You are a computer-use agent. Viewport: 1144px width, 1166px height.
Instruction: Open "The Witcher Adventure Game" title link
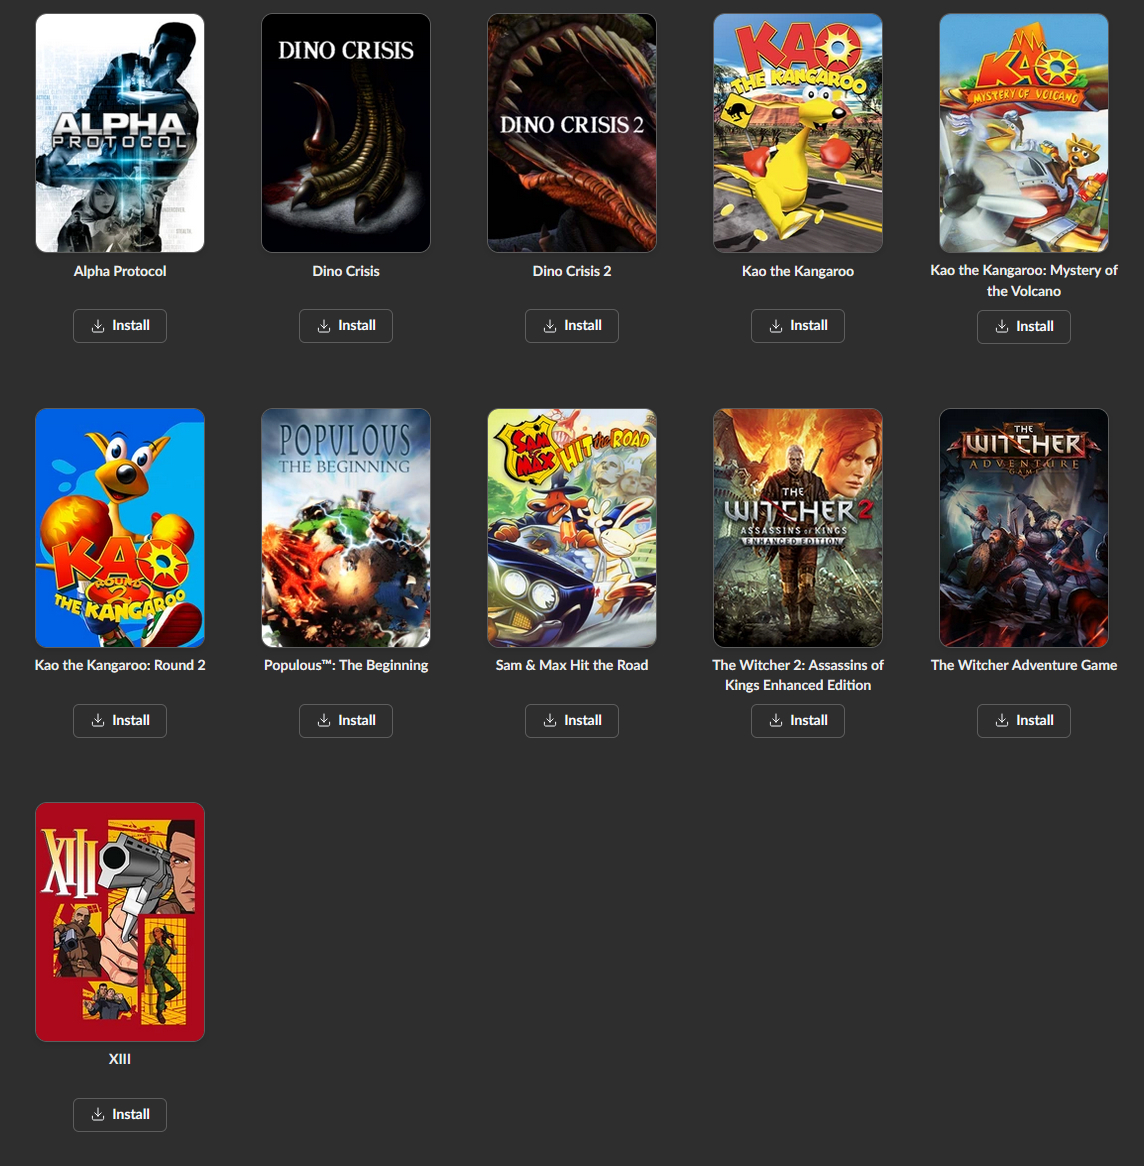click(1024, 665)
